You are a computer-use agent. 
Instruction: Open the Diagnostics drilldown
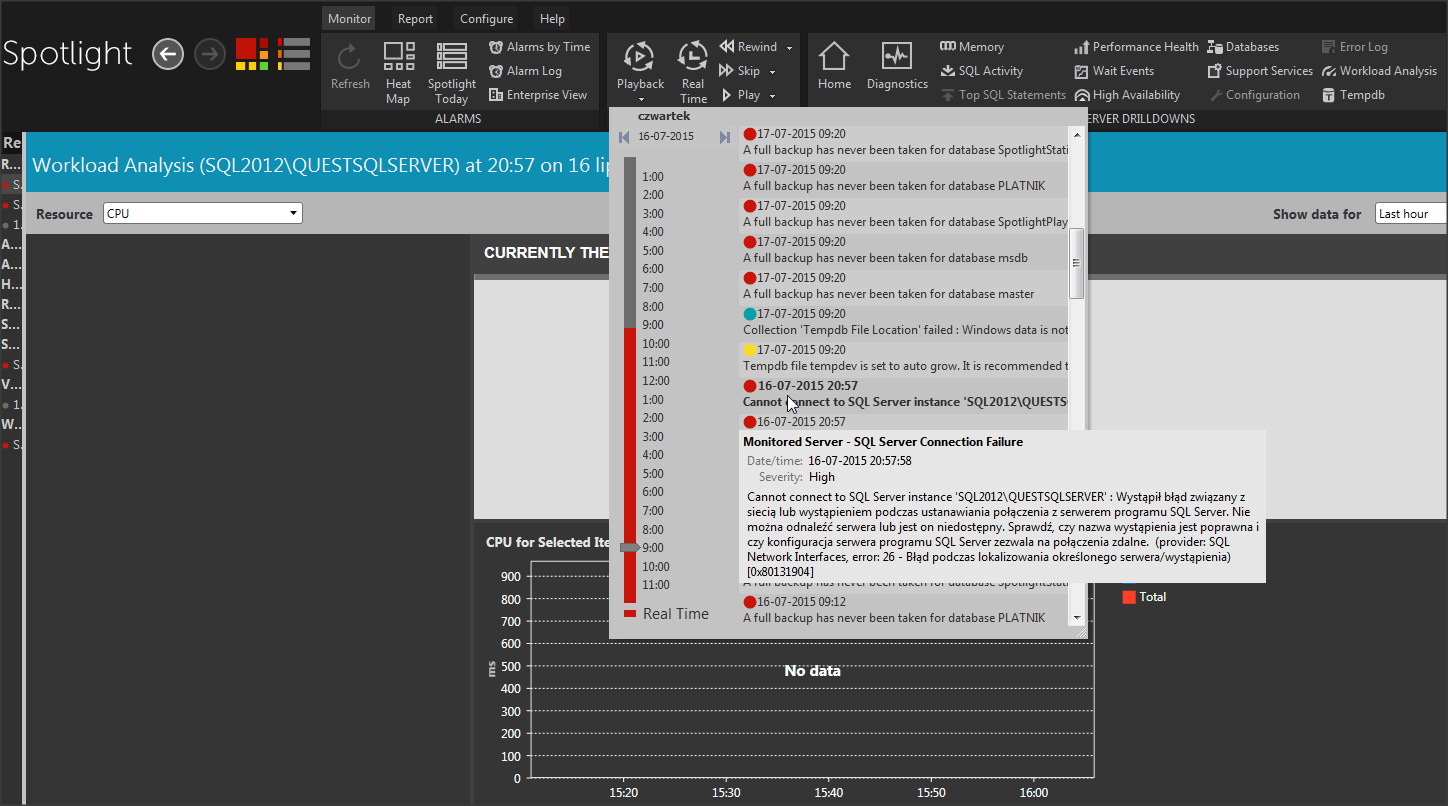point(897,67)
